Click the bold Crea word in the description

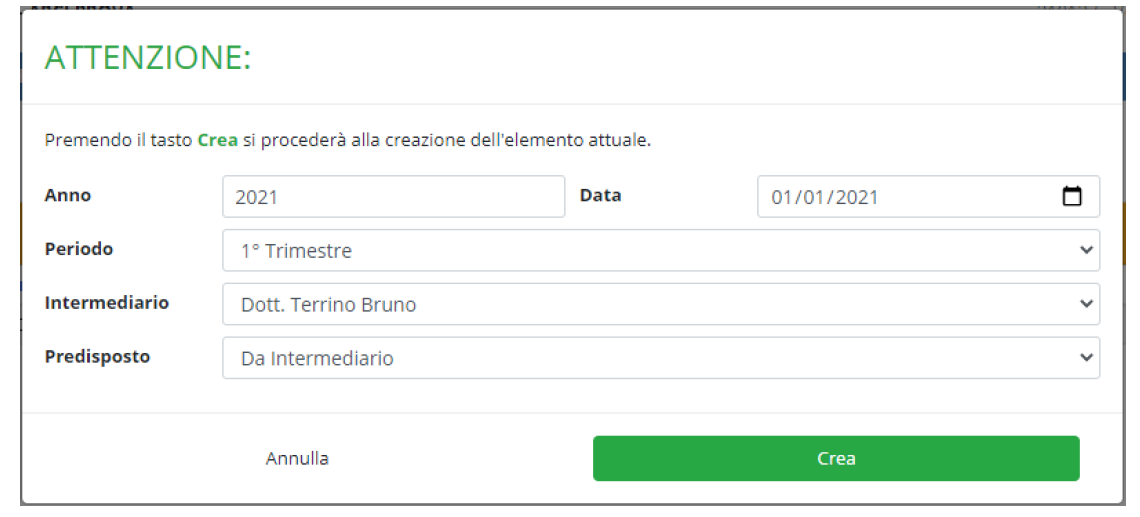(x=217, y=141)
